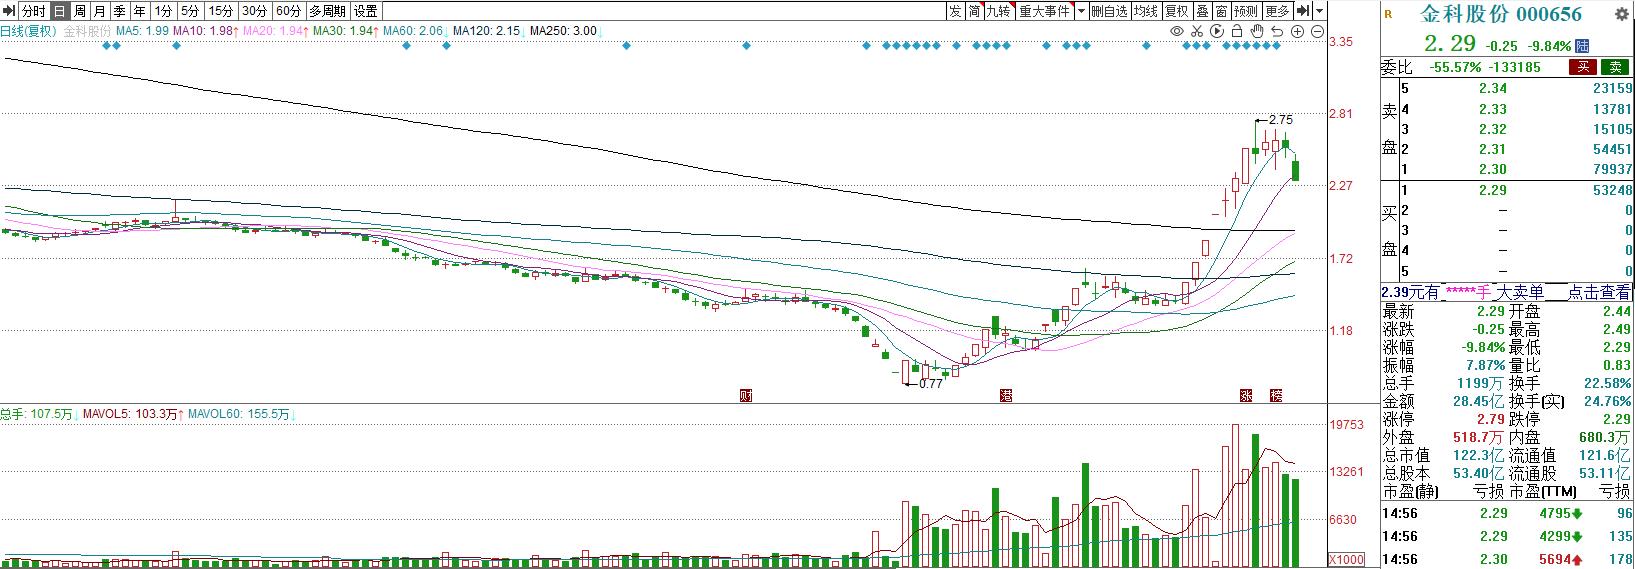Open the 设置 settings button
The width and height of the screenshot is (1635, 569).
(x=366, y=11)
